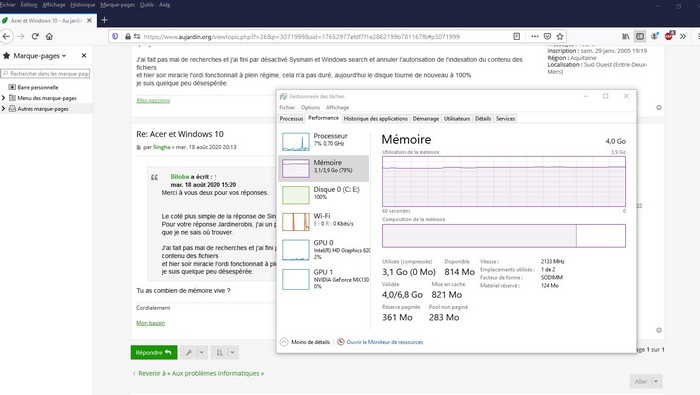Open the page actions three-dots menu
The width and height of the screenshot is (700, 395).
[534, 37]
